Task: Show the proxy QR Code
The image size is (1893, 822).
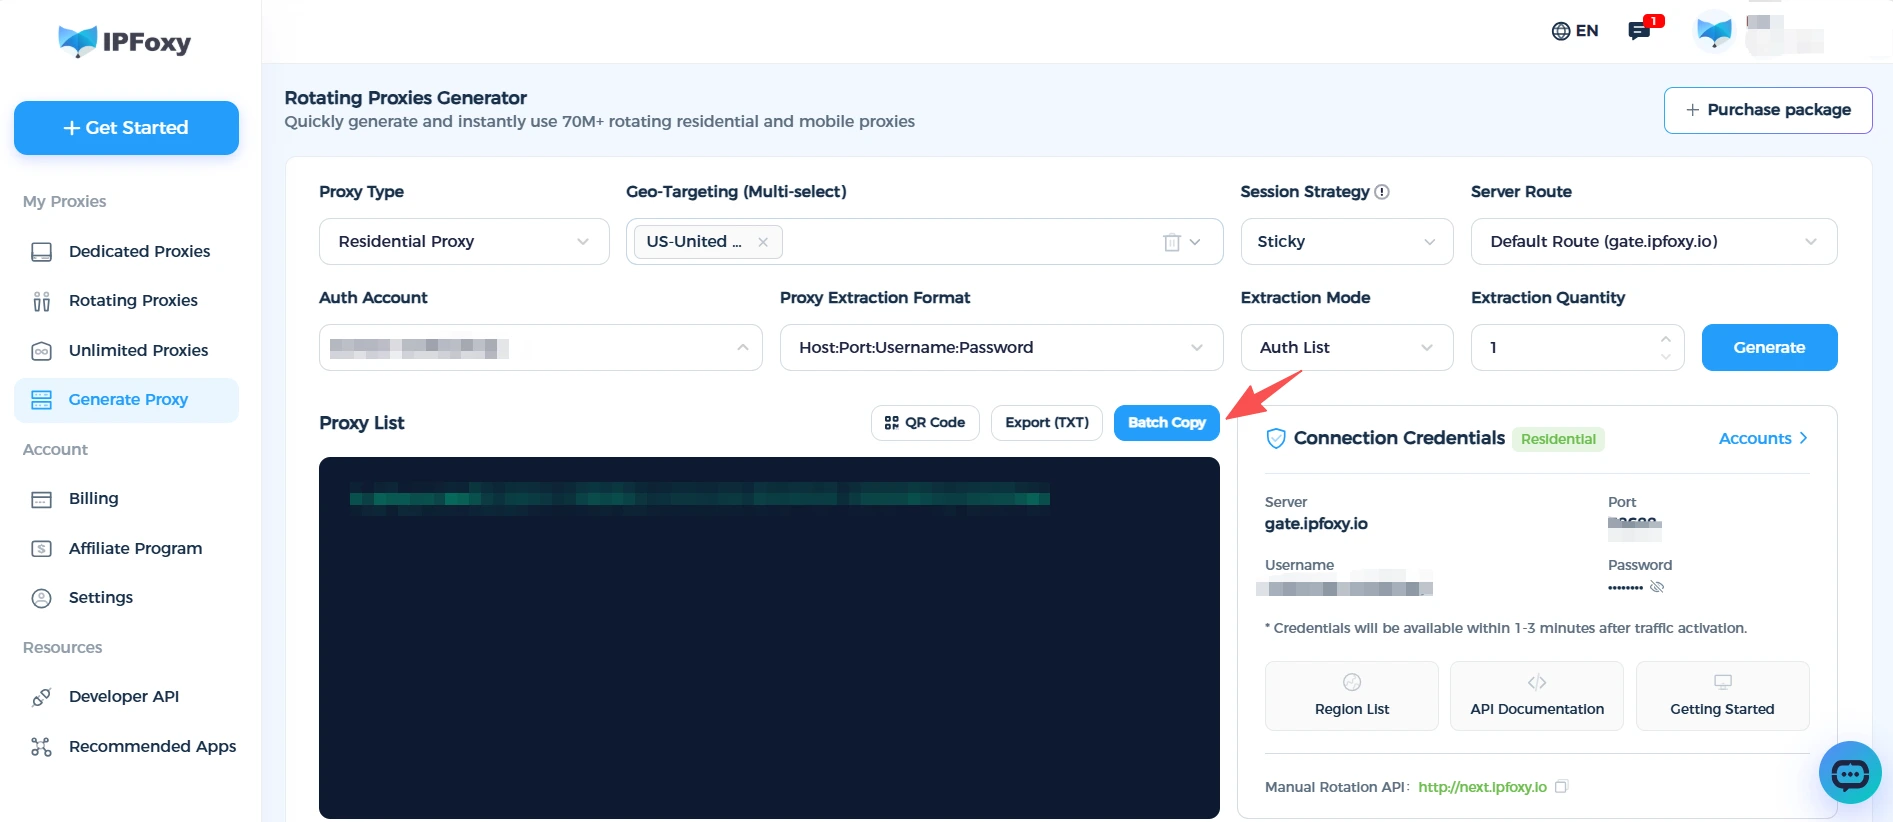Action: click(x=925, y=423)
